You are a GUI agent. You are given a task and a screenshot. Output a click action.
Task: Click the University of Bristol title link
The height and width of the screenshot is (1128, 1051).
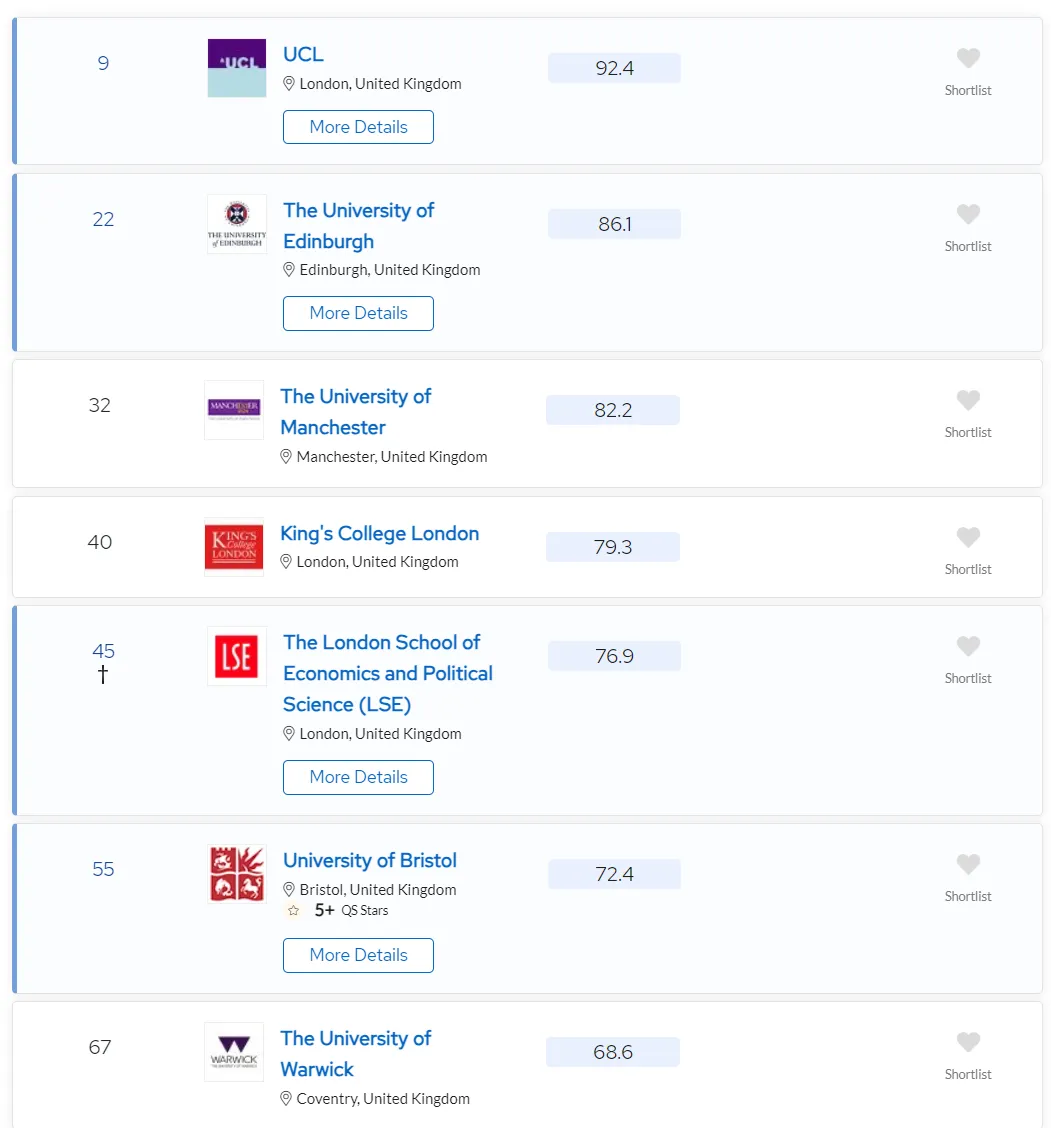(x=370, y=860)
